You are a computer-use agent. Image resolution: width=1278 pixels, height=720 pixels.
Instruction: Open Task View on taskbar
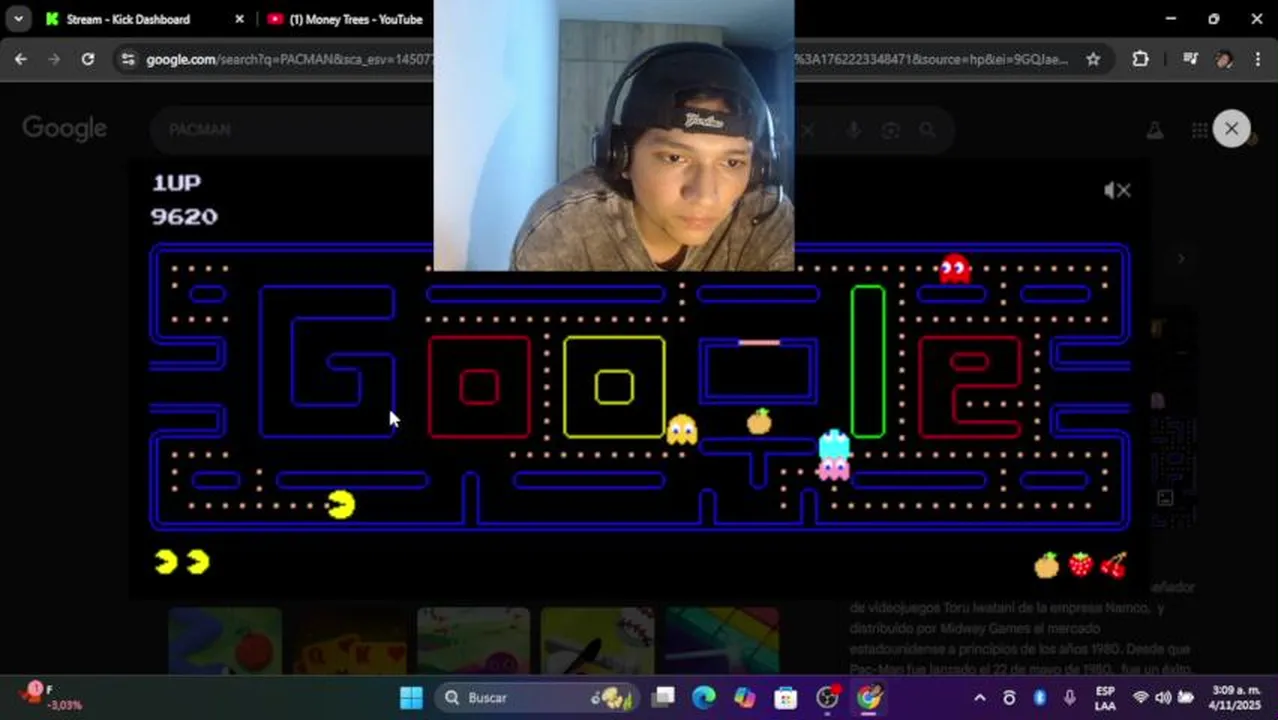pyautogui.click(x=664, y=697)
